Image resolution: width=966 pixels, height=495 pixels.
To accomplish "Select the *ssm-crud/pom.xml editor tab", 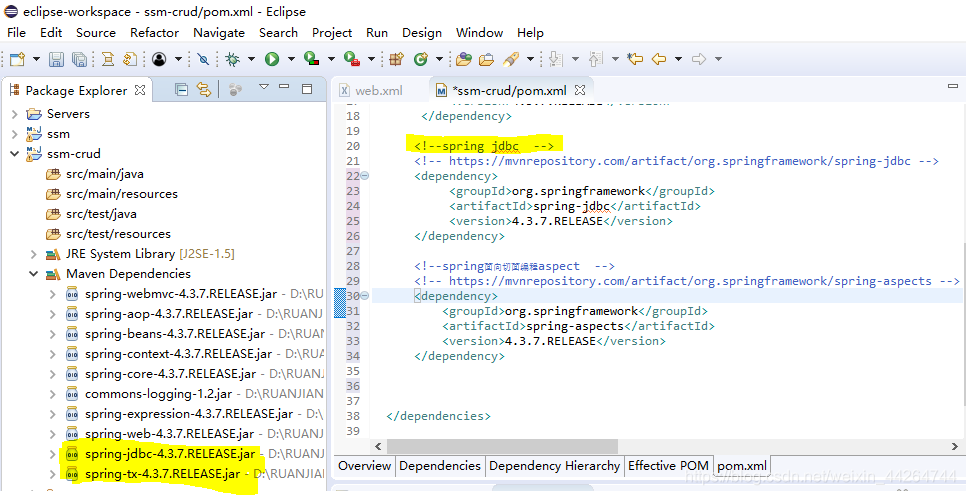I will point(509,91).
